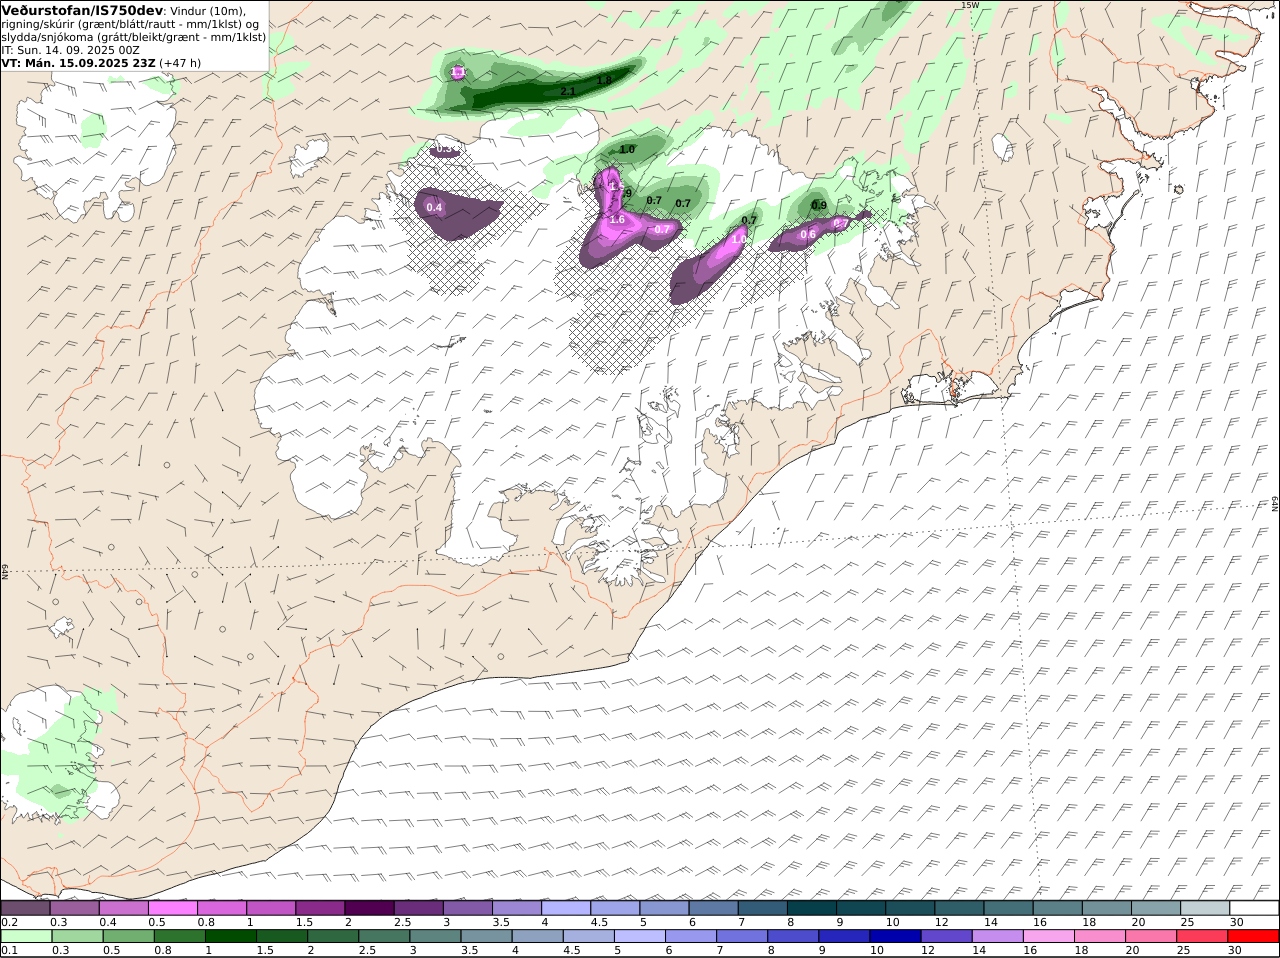Click the black 1.0 value in green area
The height and width of the screenshot is (958, 1280).
[x=627, y=150]
